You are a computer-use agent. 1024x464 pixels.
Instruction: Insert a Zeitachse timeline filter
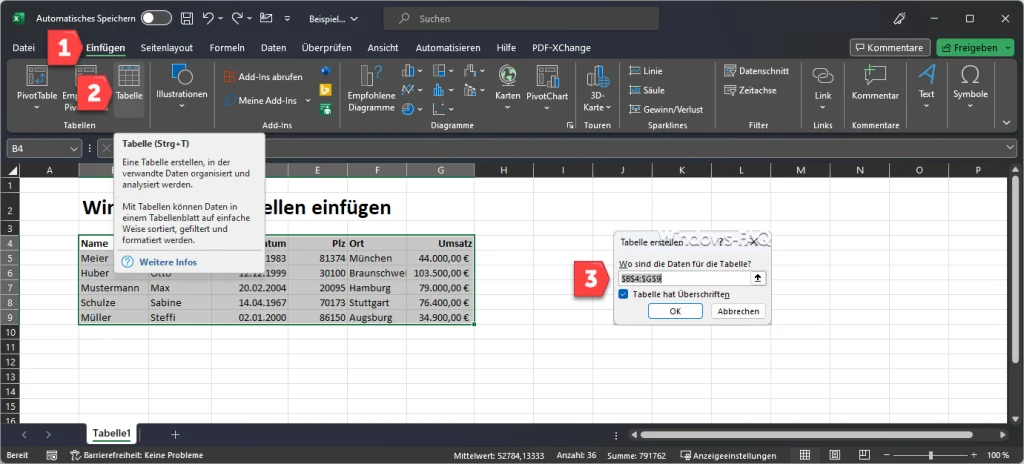750,90
